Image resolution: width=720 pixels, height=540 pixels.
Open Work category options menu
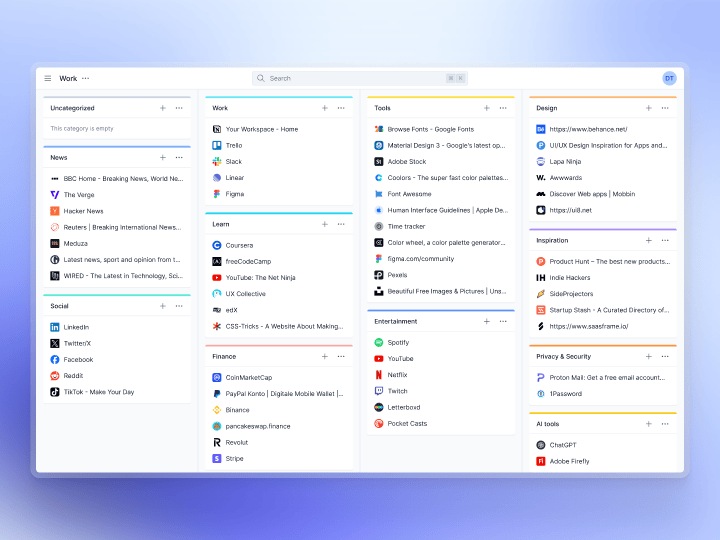(x=341, y=108)
